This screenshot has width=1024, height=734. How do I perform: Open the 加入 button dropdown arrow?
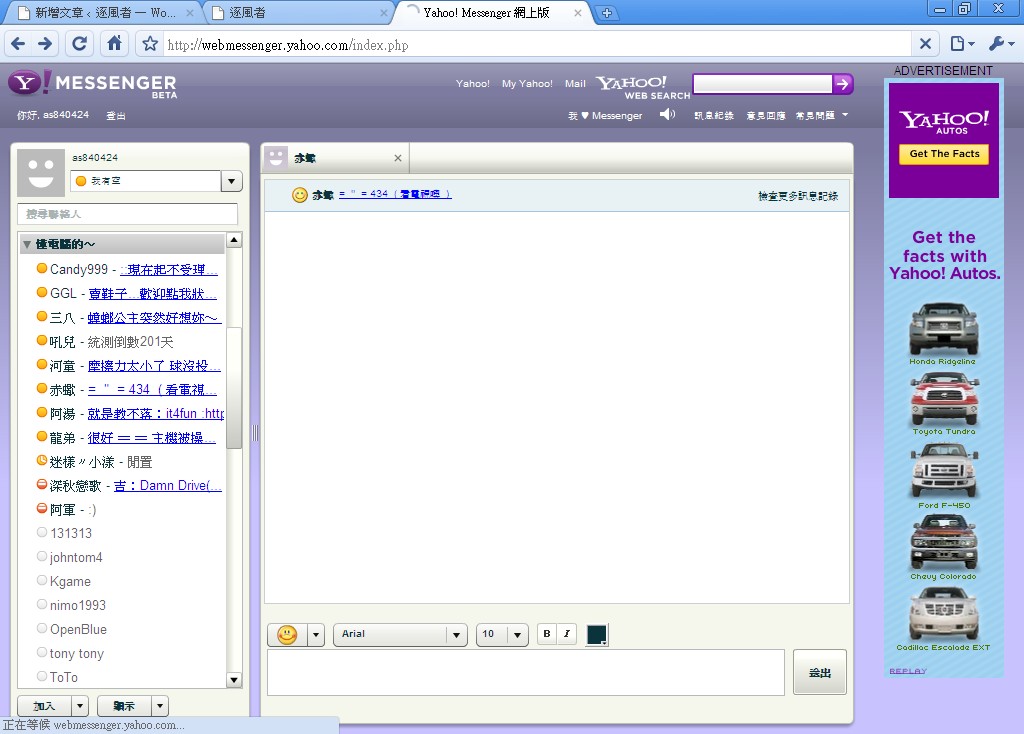pyautogui.click(x=80, y=706)
